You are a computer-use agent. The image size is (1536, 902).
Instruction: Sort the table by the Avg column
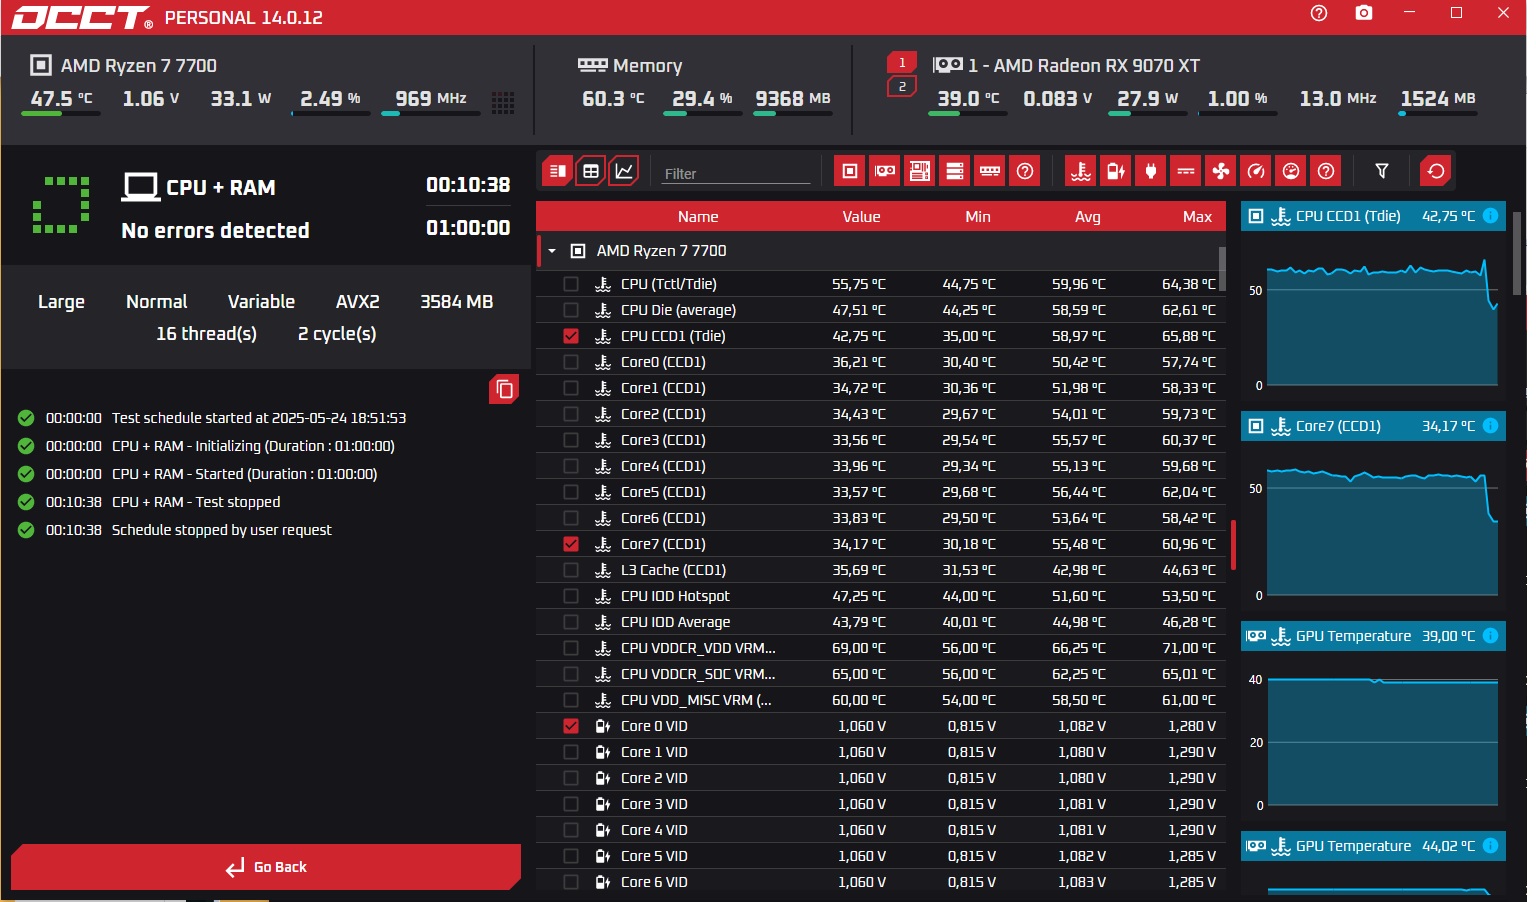click(x=1088, y=216)
